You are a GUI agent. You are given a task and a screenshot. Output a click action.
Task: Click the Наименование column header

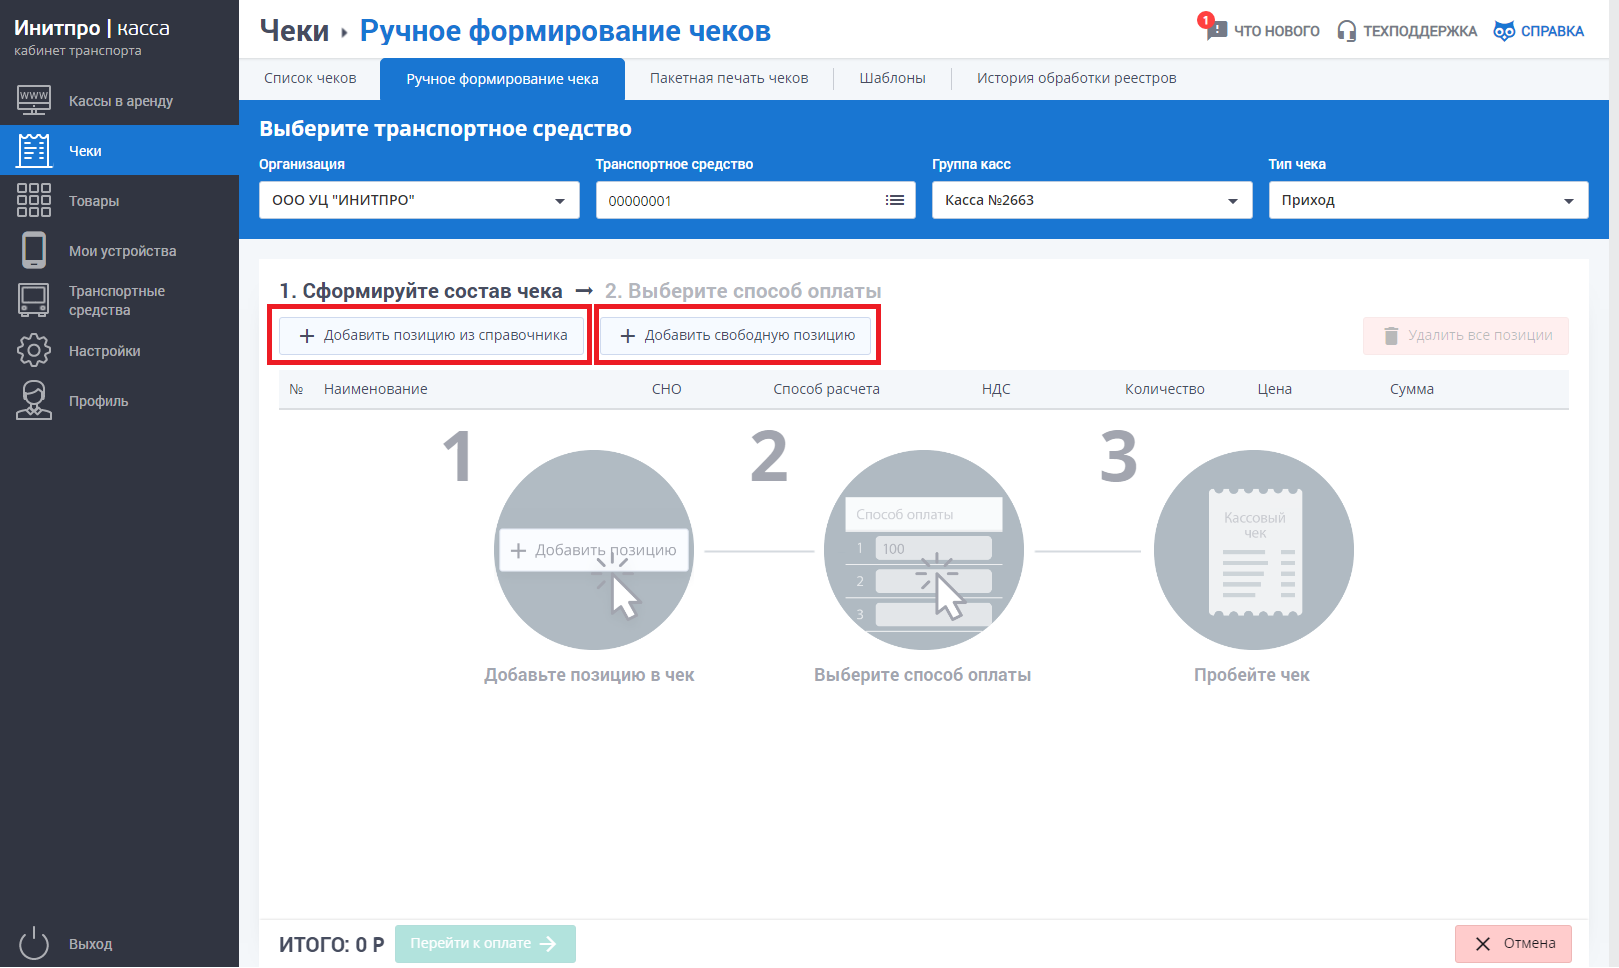[375, 389]
